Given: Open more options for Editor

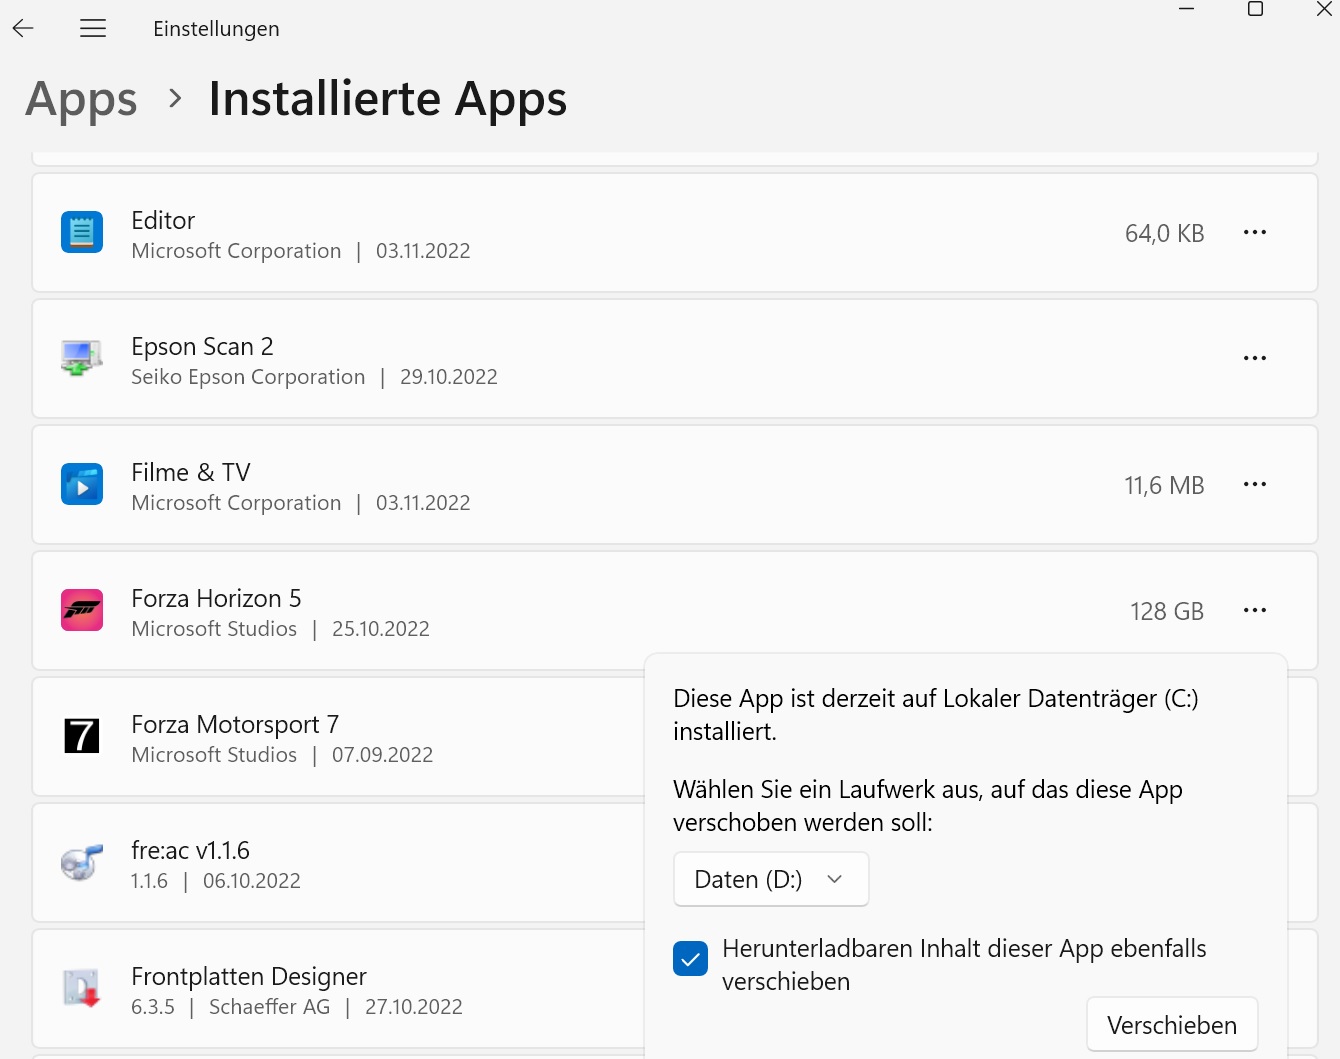Looking at the screenshot, I should click(x=1255, y=232).
